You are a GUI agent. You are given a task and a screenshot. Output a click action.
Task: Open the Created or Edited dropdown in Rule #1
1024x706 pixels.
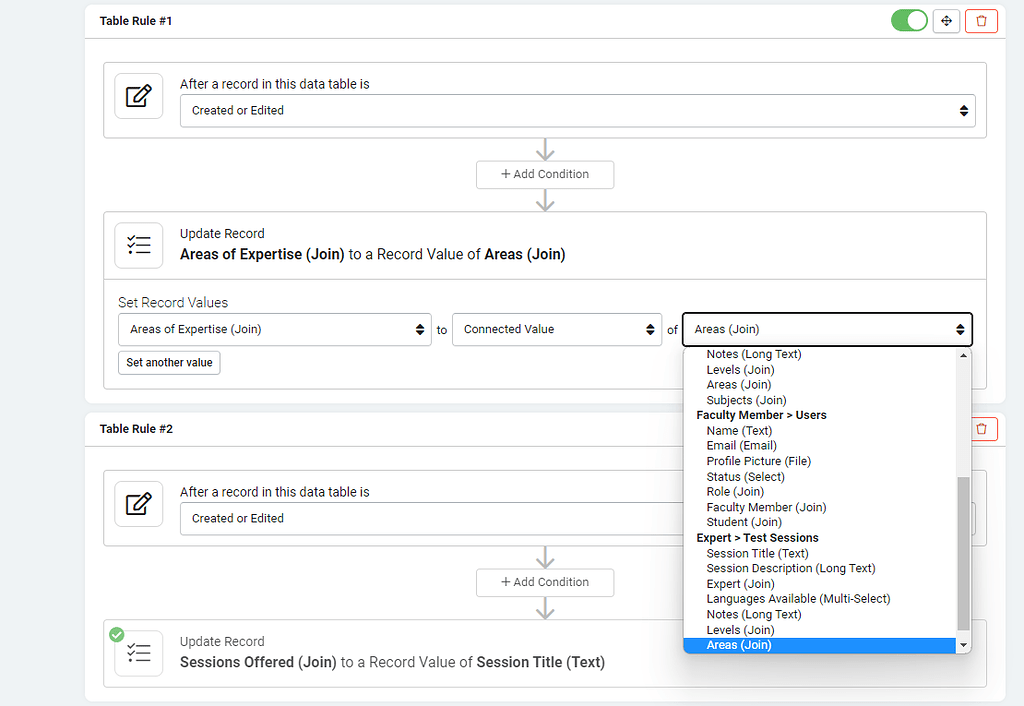[x=576, y=111]
